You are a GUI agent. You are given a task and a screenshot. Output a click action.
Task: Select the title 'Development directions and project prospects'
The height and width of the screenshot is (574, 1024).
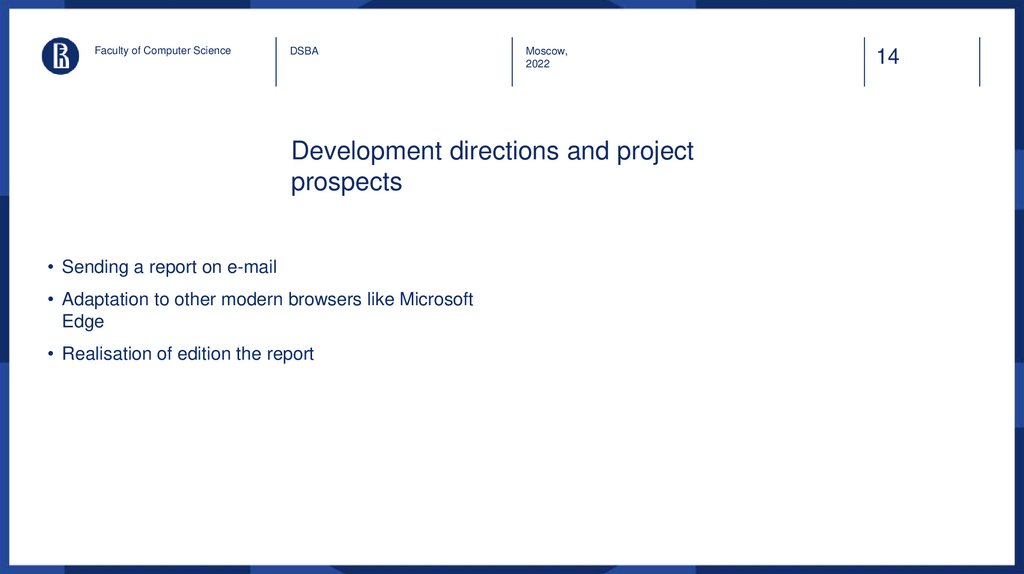click(492, 167)
